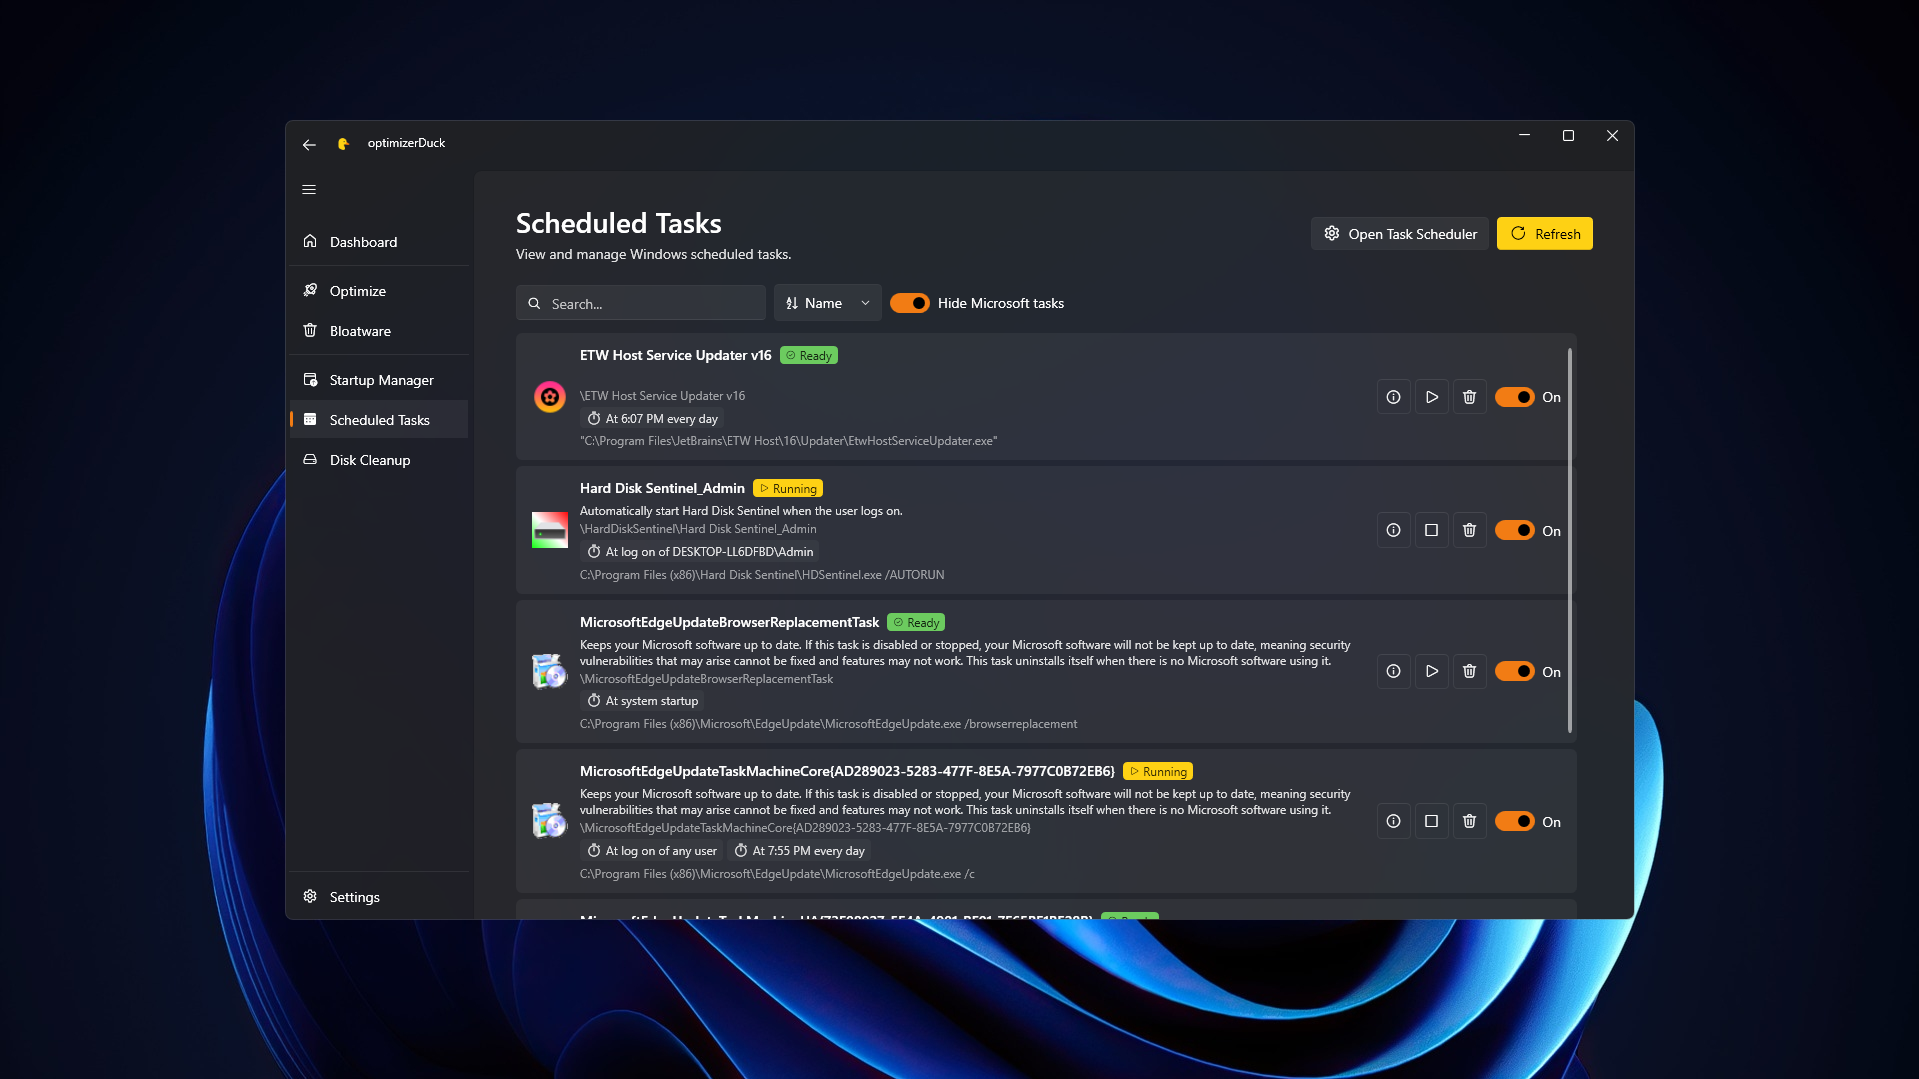Screen dimensions: 1919x1079
Task: Open Settings from the sidebar
Action: pos(379,897)
